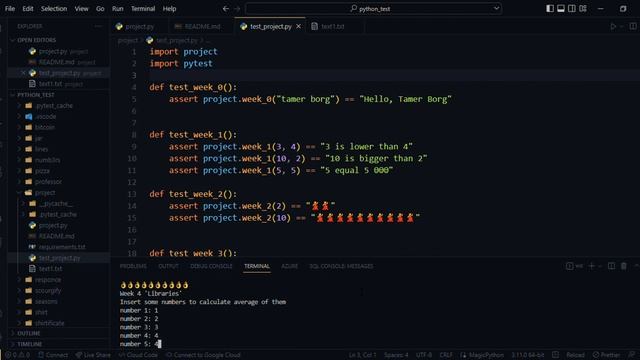Open the Help menu
The width and height of the screenshot is (640, 360).
pyautogui.click(x=169, y=9)
